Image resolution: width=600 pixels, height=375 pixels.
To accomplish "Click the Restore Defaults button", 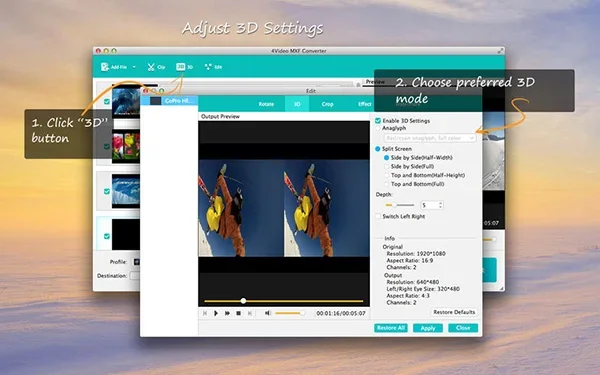I will pyautogui.click(x=454, y=312).
